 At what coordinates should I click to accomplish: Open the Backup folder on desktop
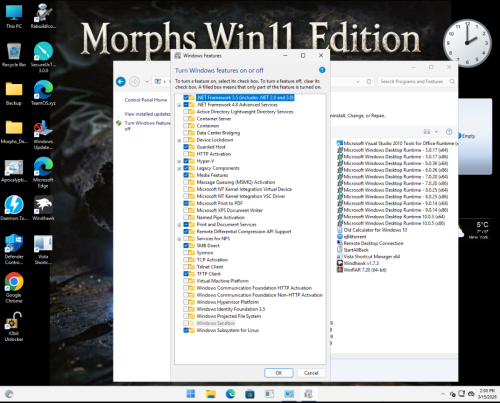tap(14, 93)
